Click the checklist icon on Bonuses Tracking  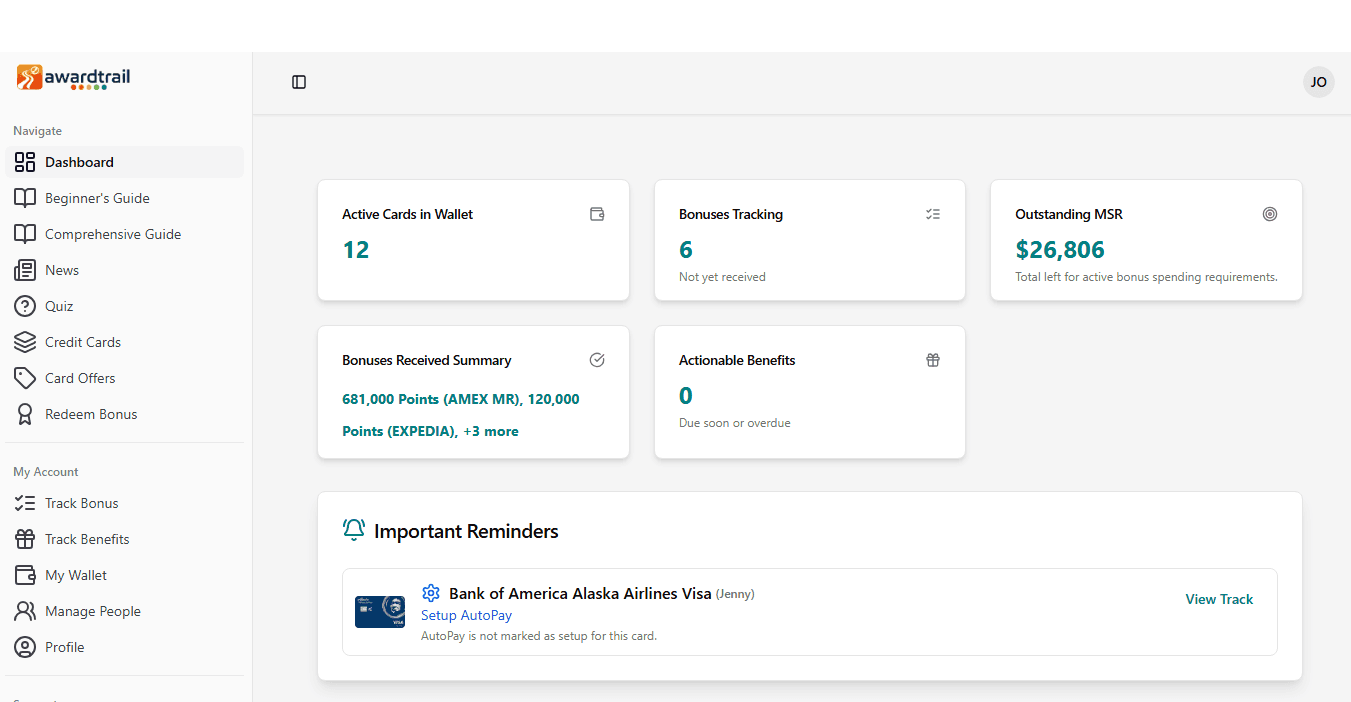point(933,213)
